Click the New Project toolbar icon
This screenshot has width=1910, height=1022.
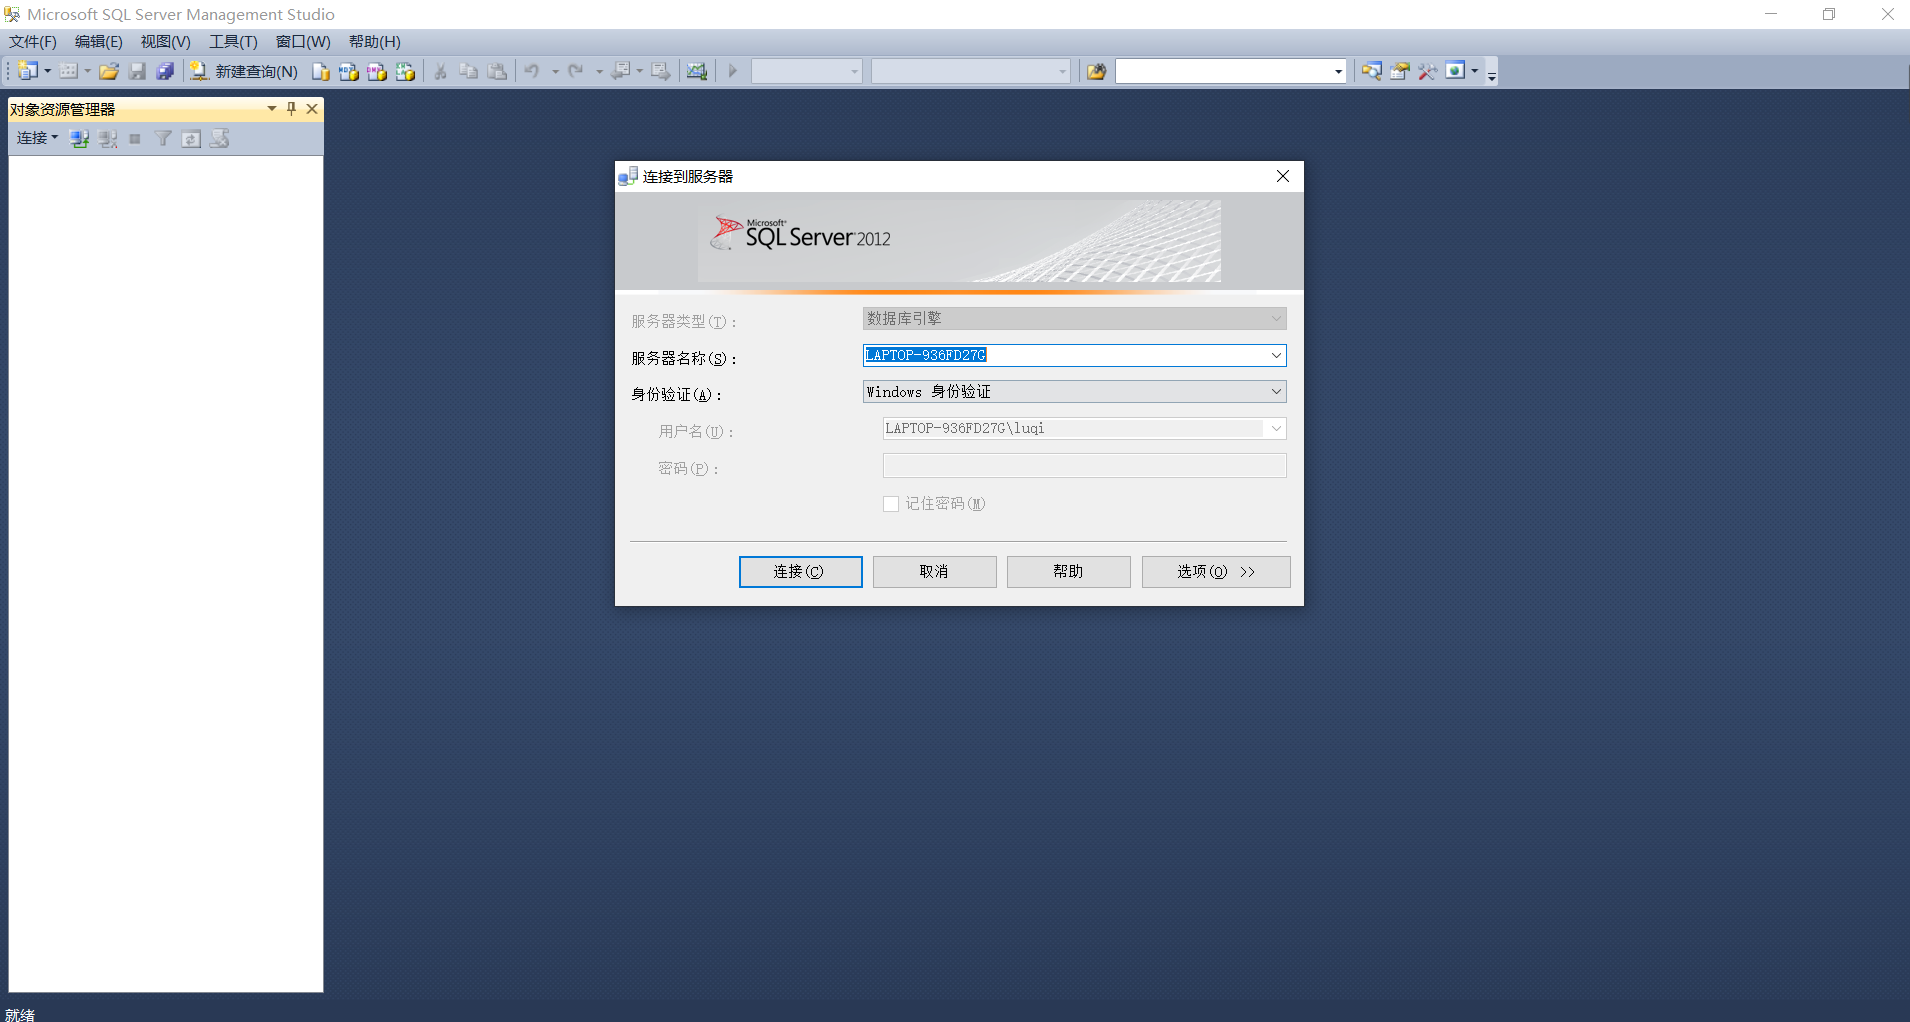click(x=28, y=71)
